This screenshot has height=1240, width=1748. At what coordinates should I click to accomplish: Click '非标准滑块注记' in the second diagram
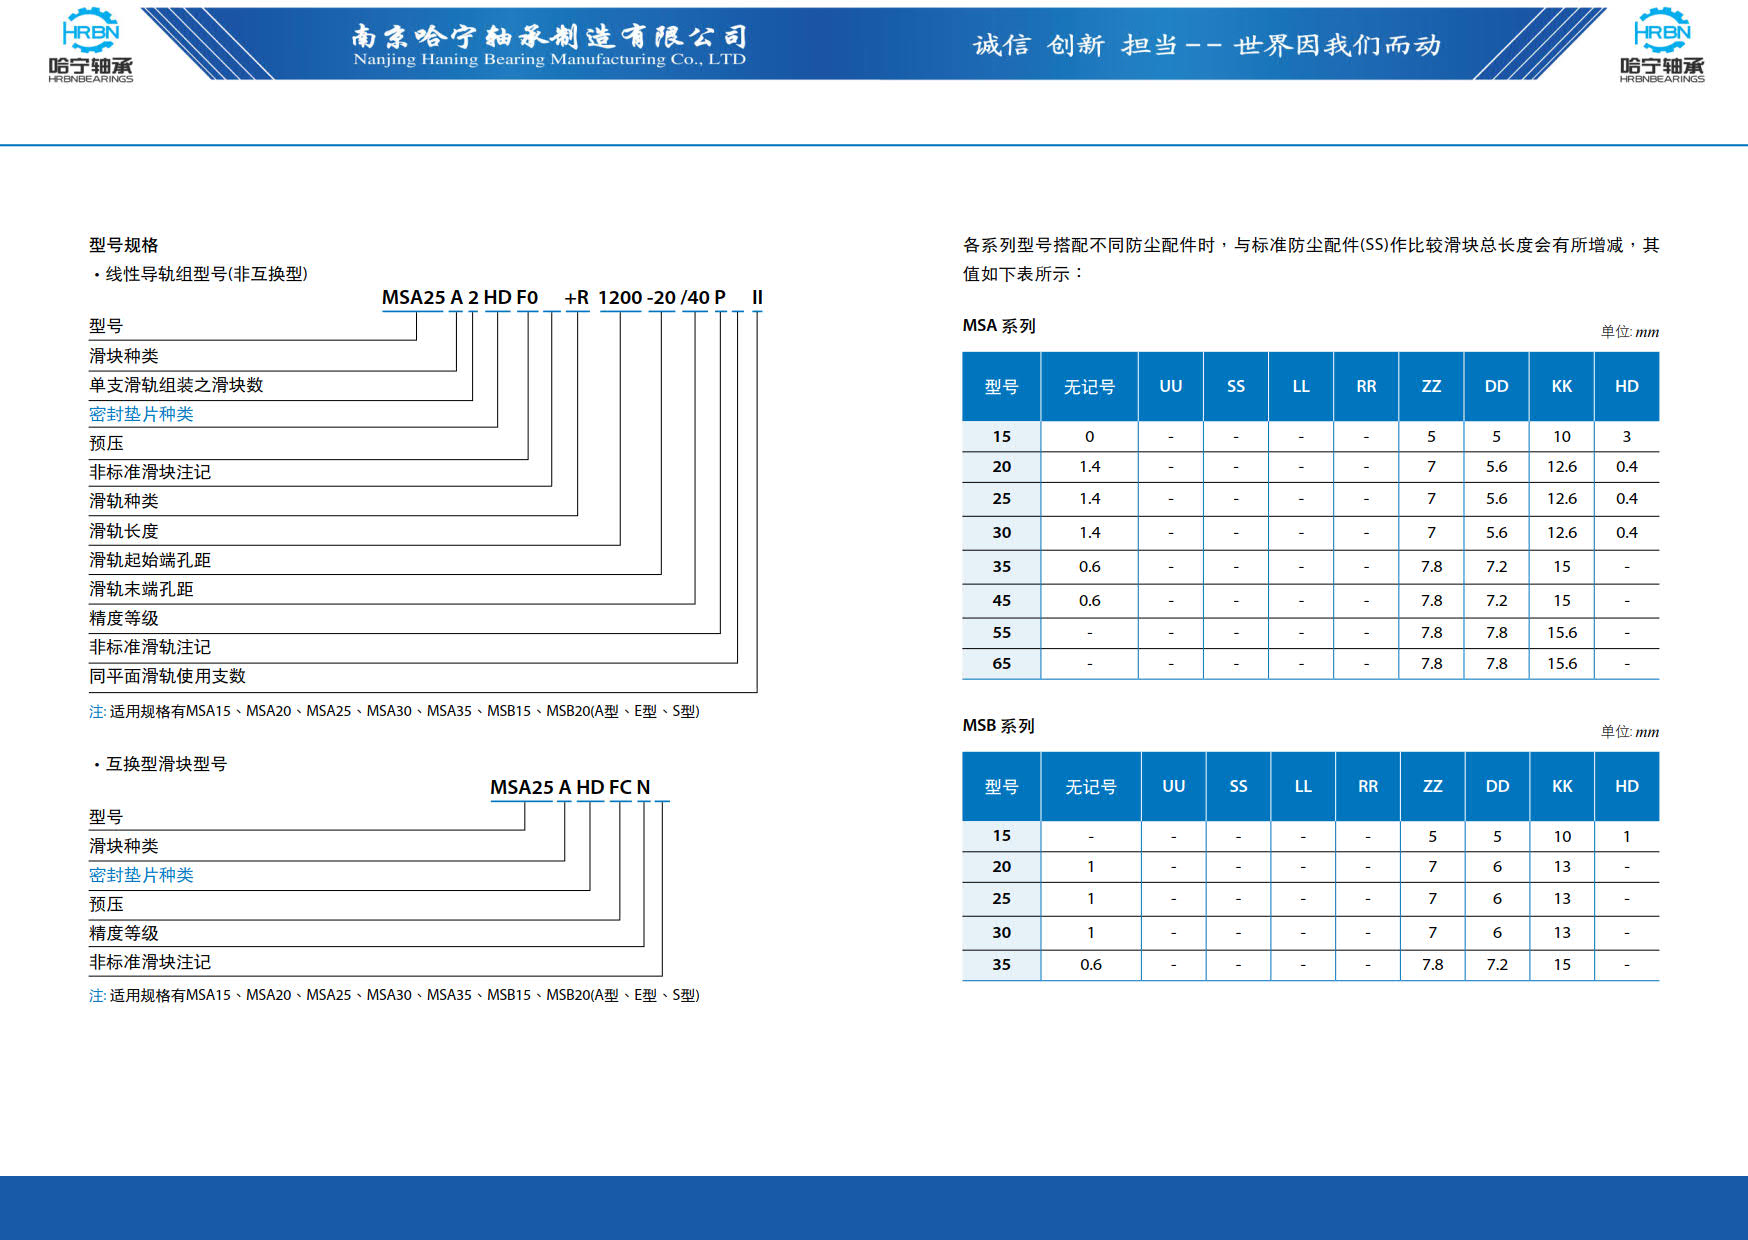pyautogui.click(x=150, y=962)
